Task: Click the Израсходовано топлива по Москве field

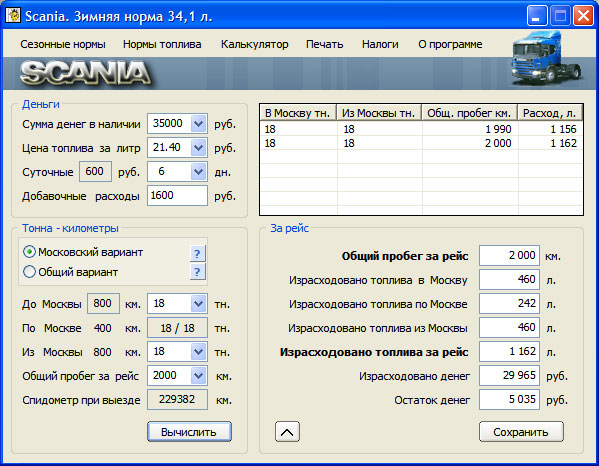Action: point(509,304)
